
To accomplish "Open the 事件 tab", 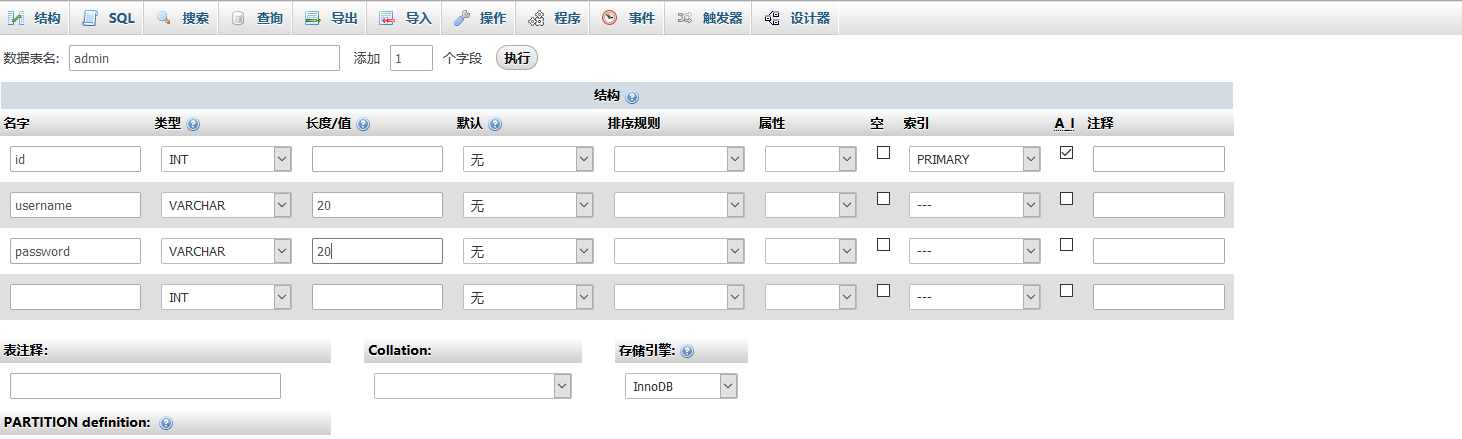I will click(628, 18).
